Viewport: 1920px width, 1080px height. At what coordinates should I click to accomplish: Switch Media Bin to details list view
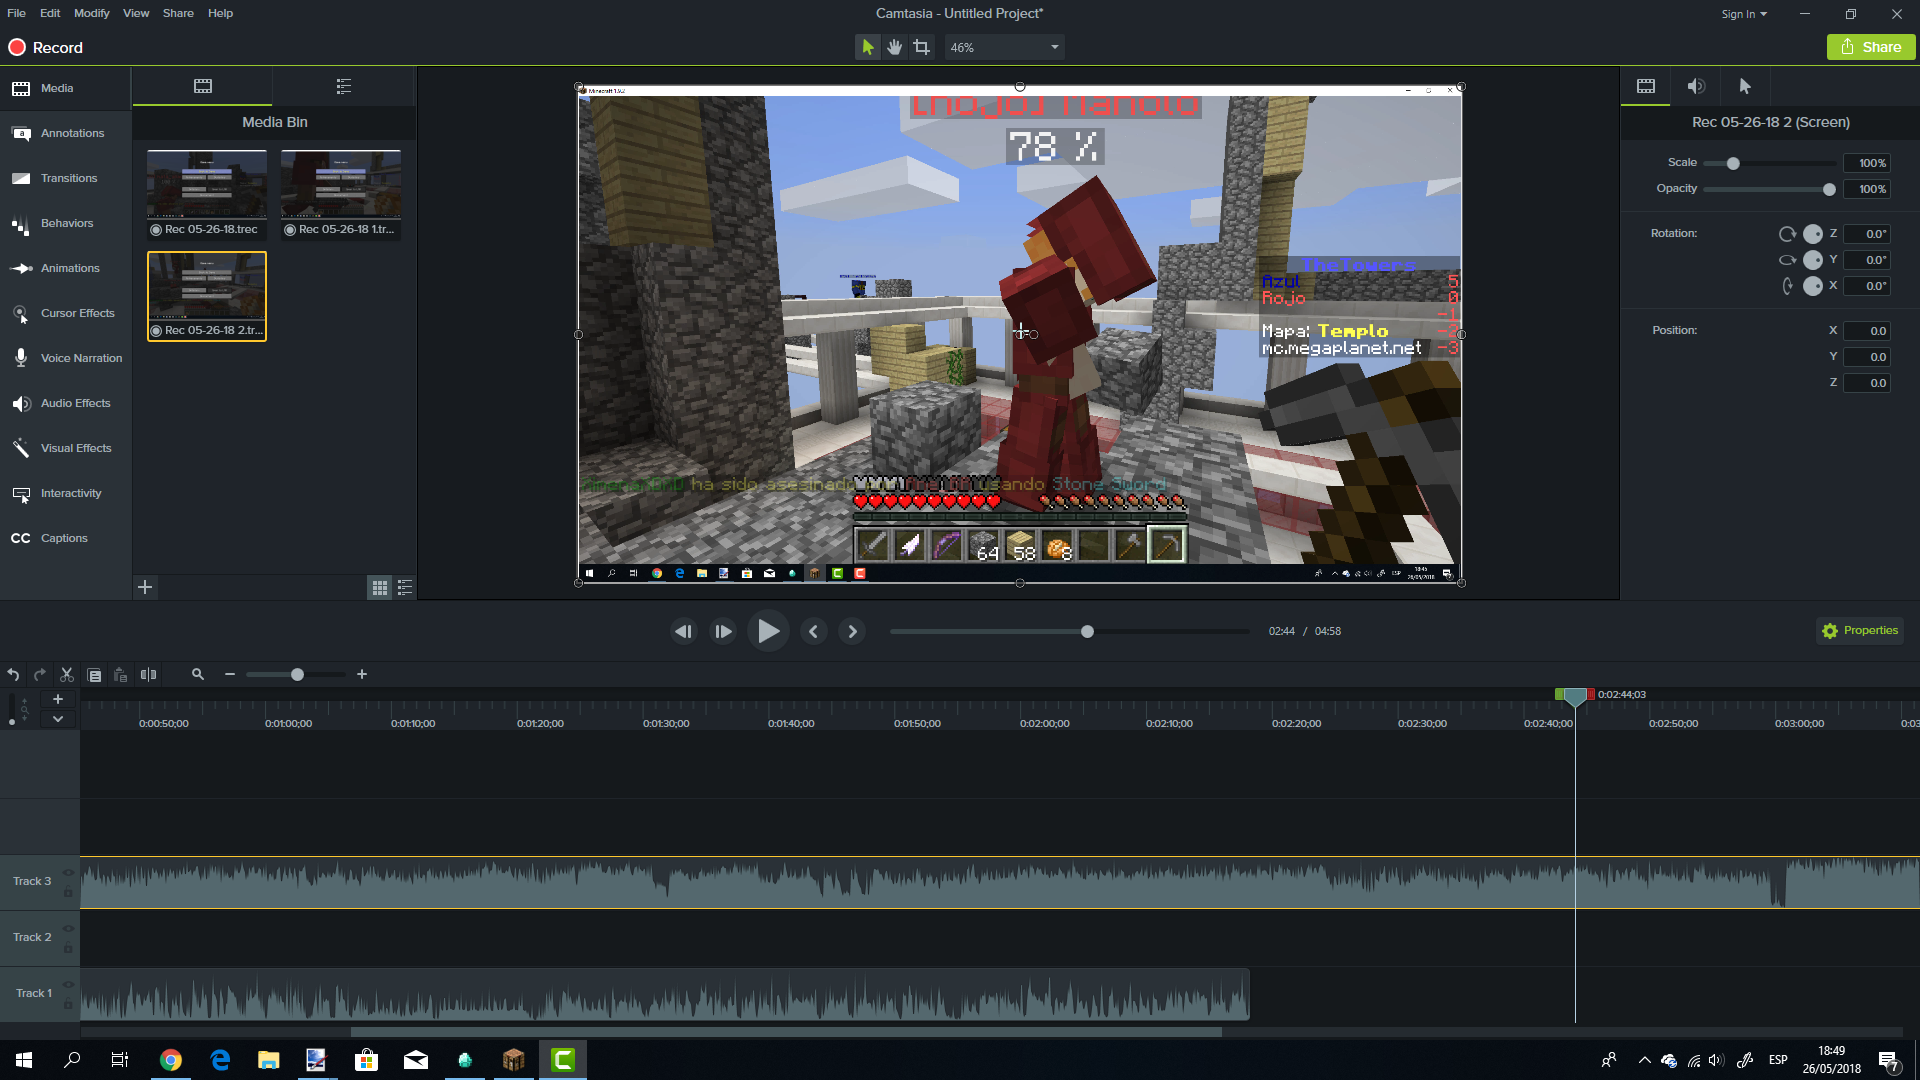[x=405, y=588]
